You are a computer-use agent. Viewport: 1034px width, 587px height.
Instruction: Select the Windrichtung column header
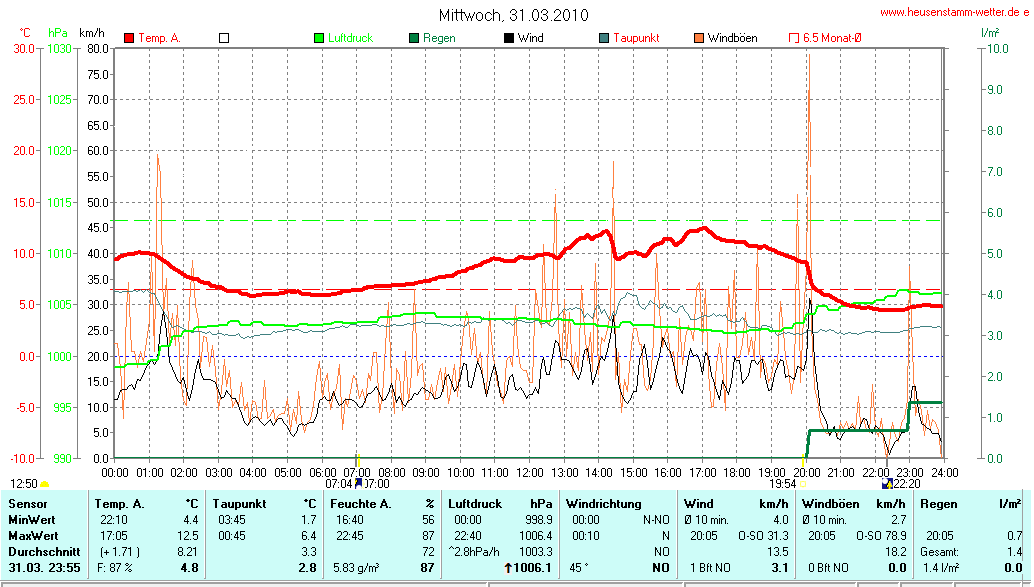pyautogui.click(x=601, y=504)
